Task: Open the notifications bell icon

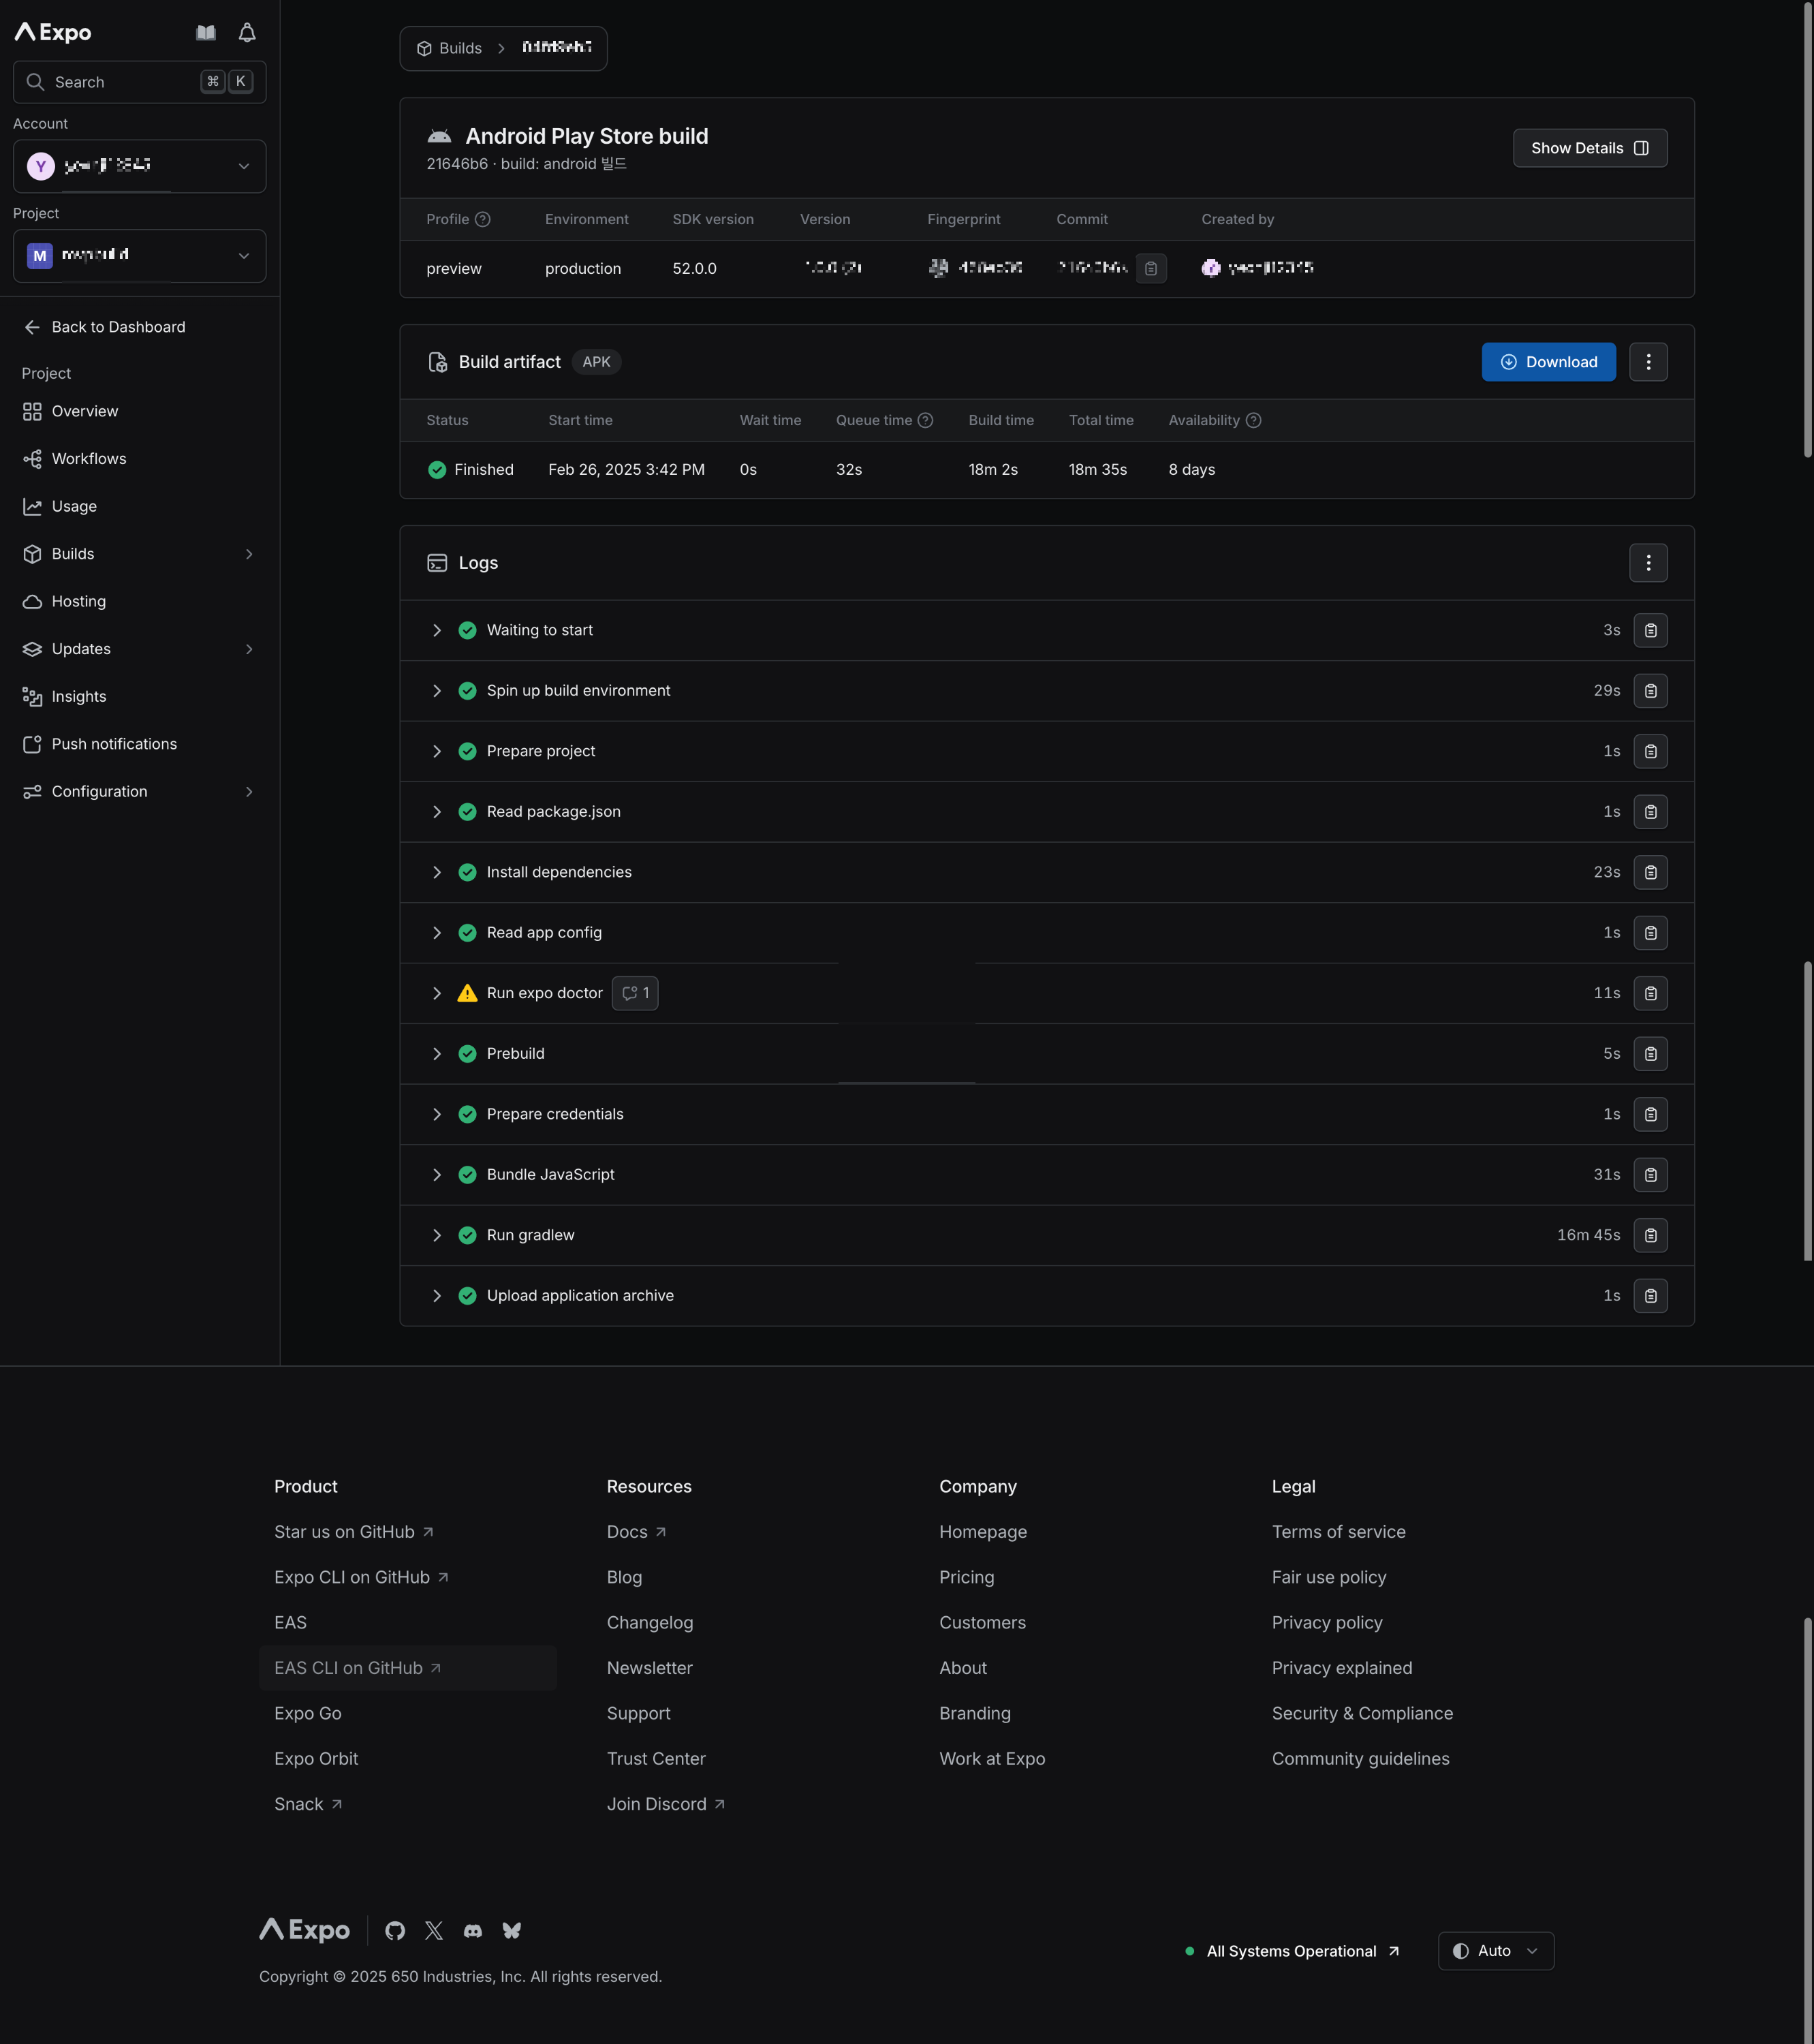Action: click(x=247, y=33)
